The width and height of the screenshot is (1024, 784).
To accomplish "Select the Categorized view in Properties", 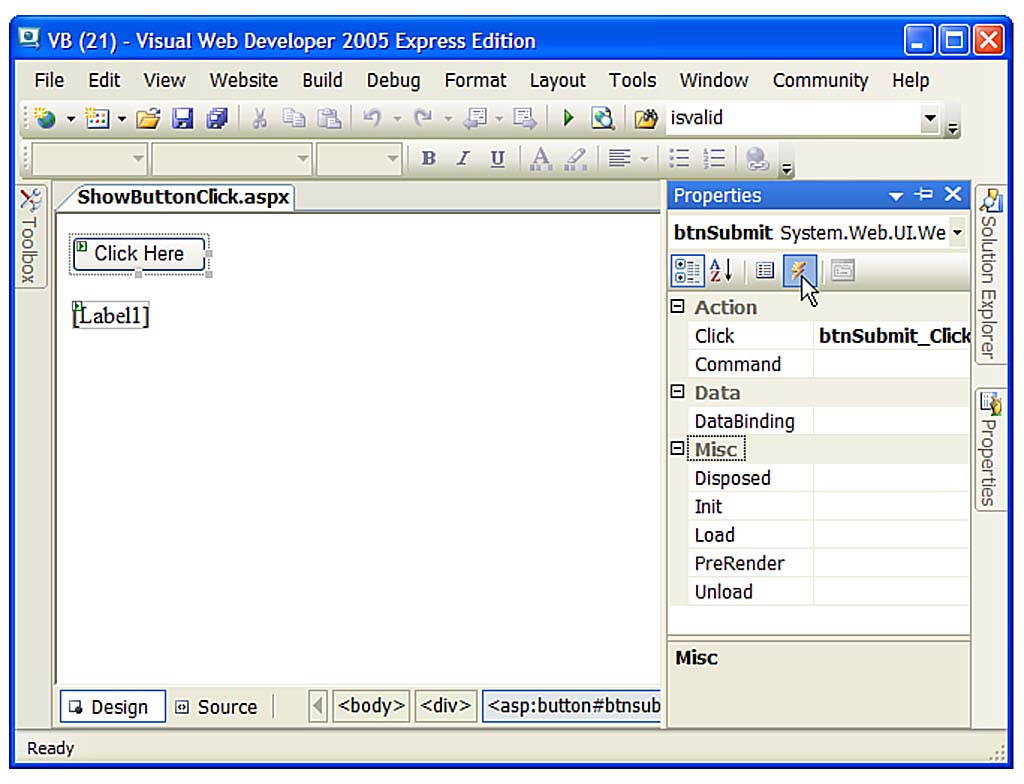I will pyautogui.click(x=687, y=270).
